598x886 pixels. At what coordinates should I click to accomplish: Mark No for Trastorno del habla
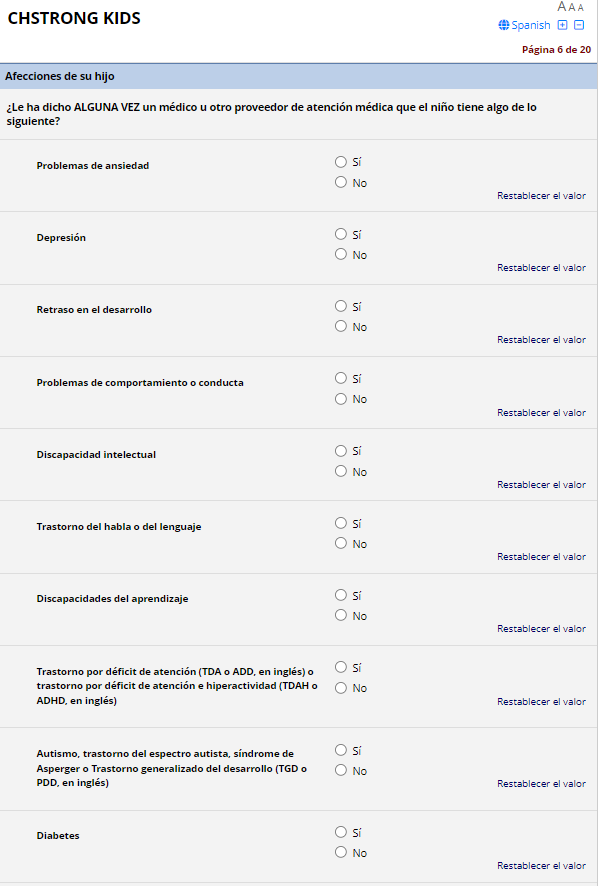point(340,543)
